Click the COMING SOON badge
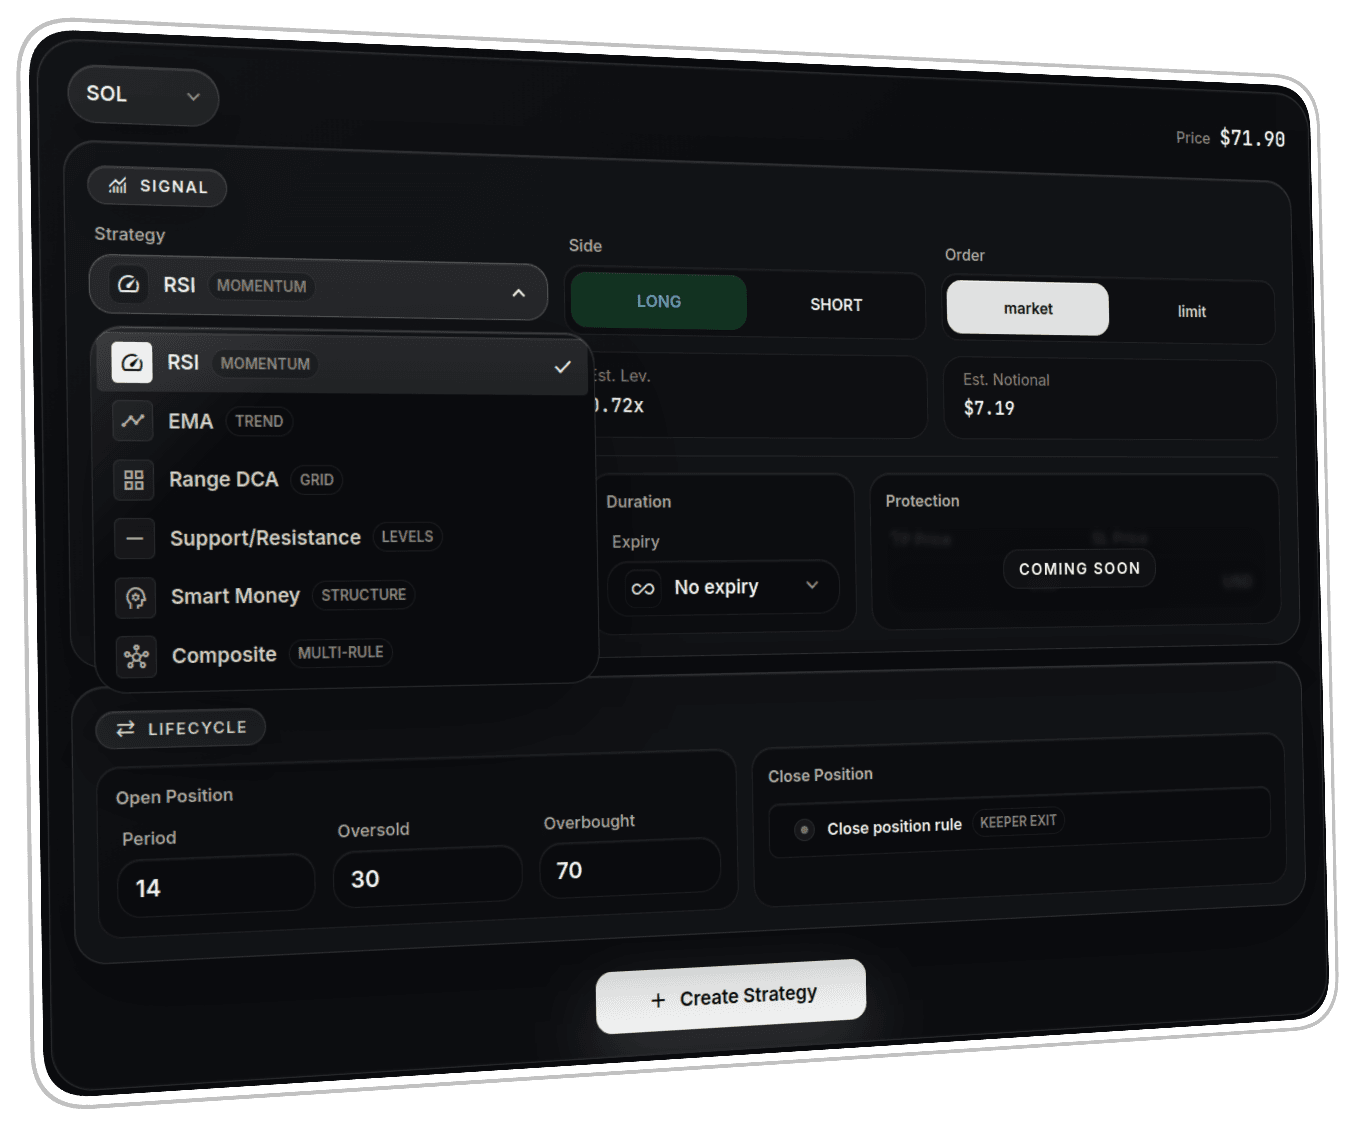Screen dimensions: 1355x1122 [x=1079, y=568]
